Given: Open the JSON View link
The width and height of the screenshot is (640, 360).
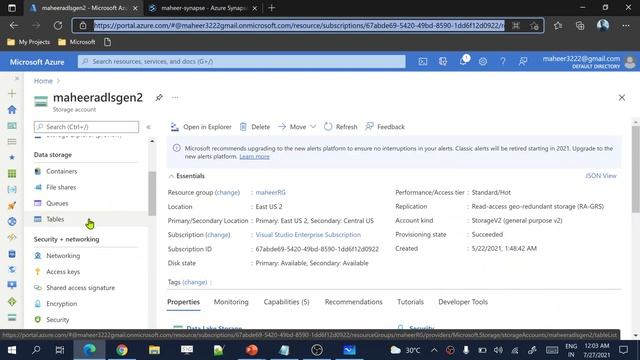Looking at the screenshot, I should 601,176.
